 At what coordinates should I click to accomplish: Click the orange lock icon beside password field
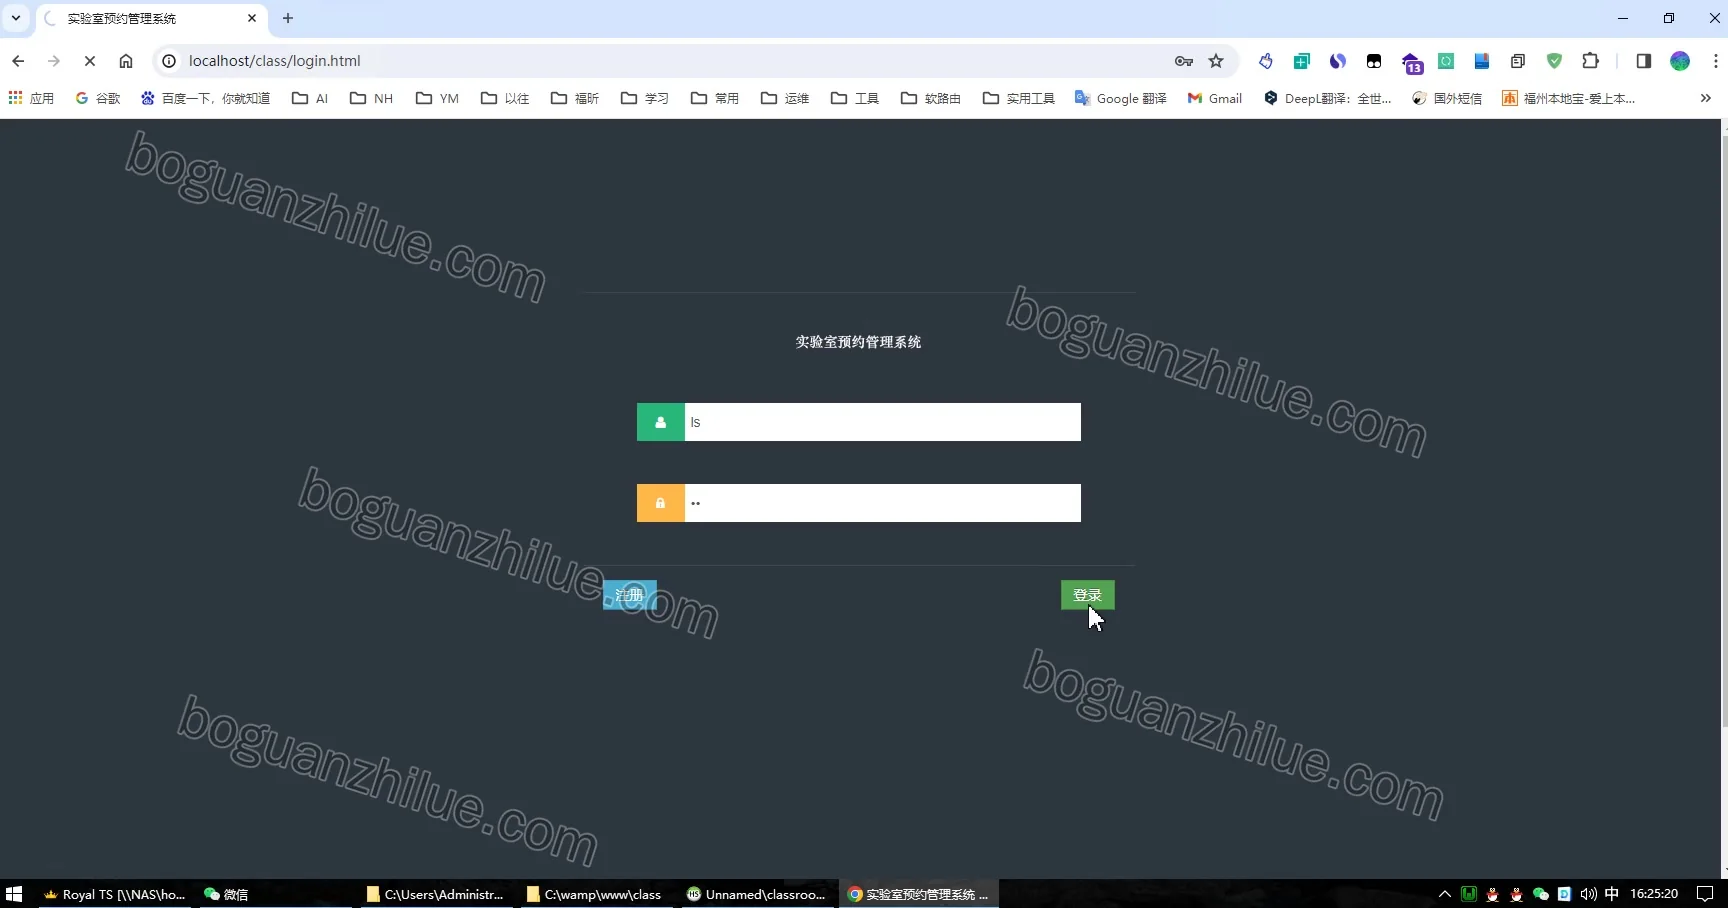click(x=660, y=503)
